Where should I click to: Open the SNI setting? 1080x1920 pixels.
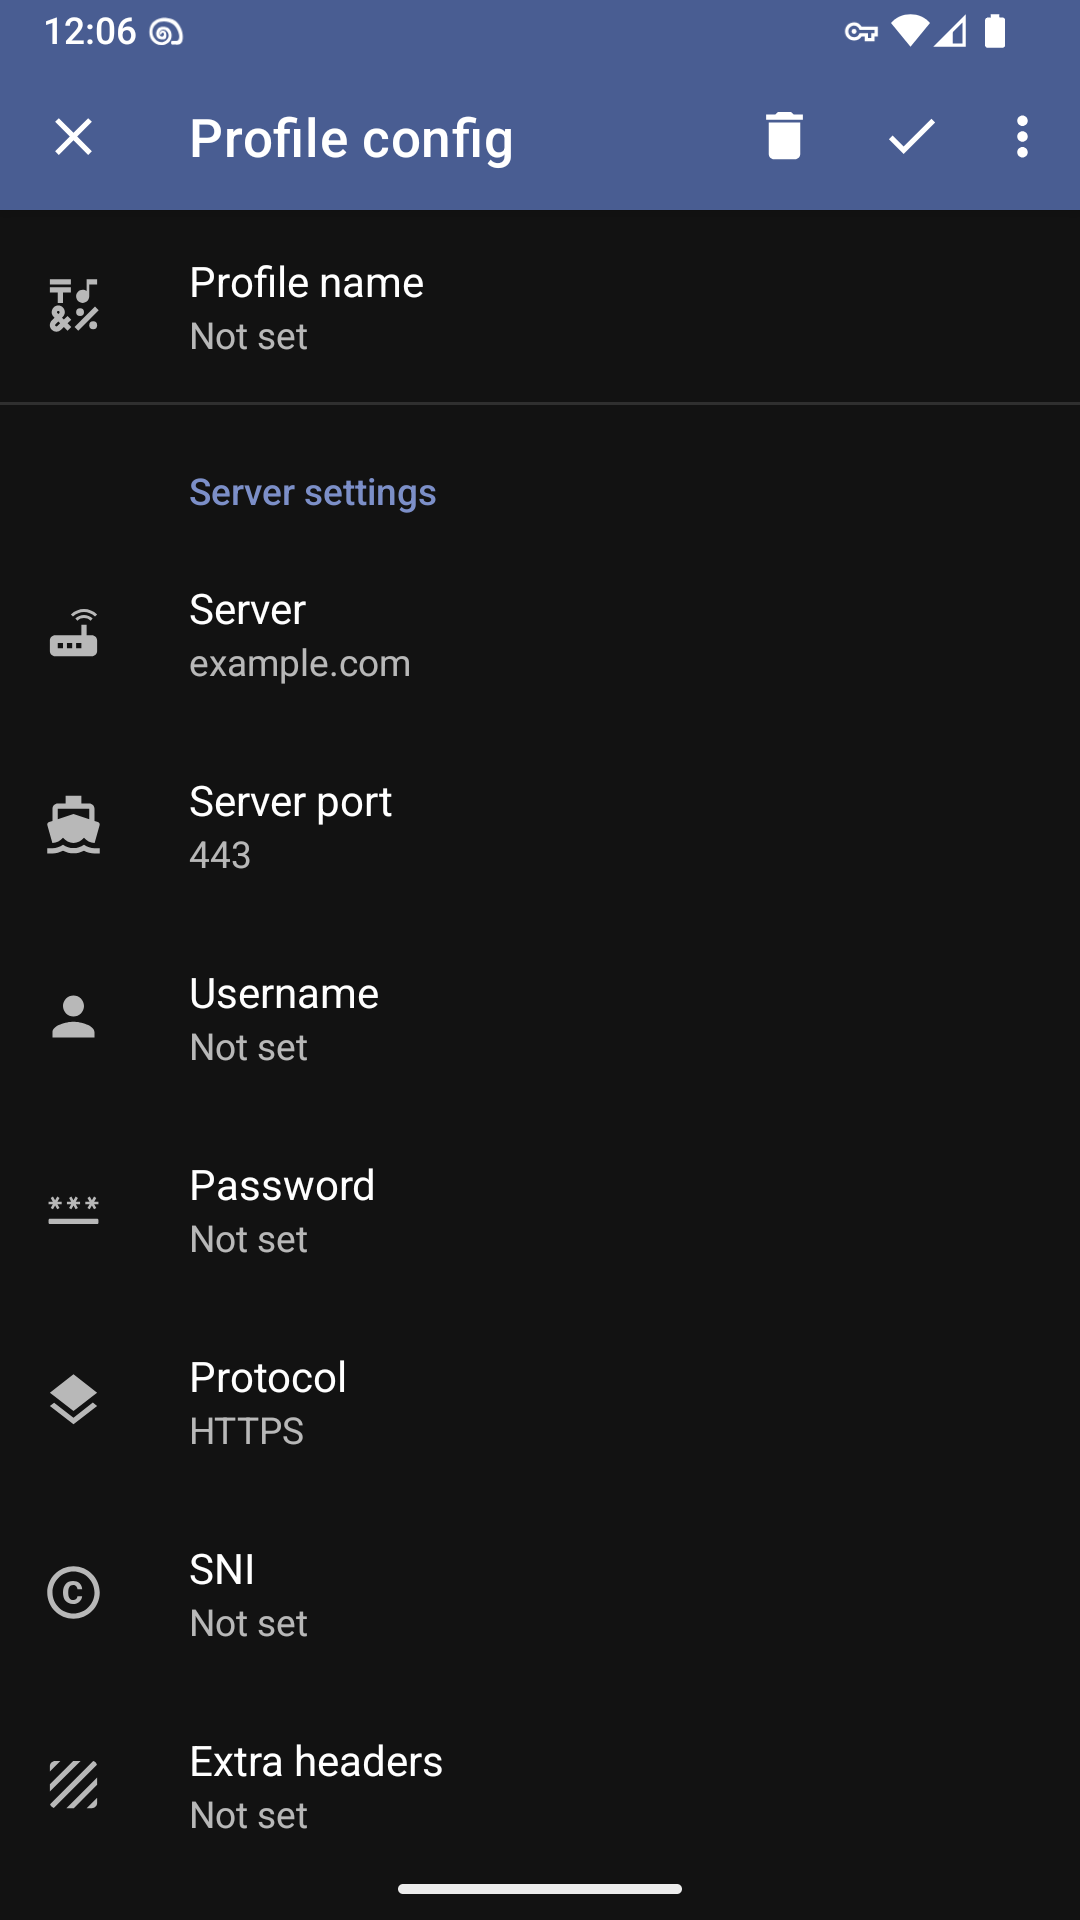tap(540, 1594)
